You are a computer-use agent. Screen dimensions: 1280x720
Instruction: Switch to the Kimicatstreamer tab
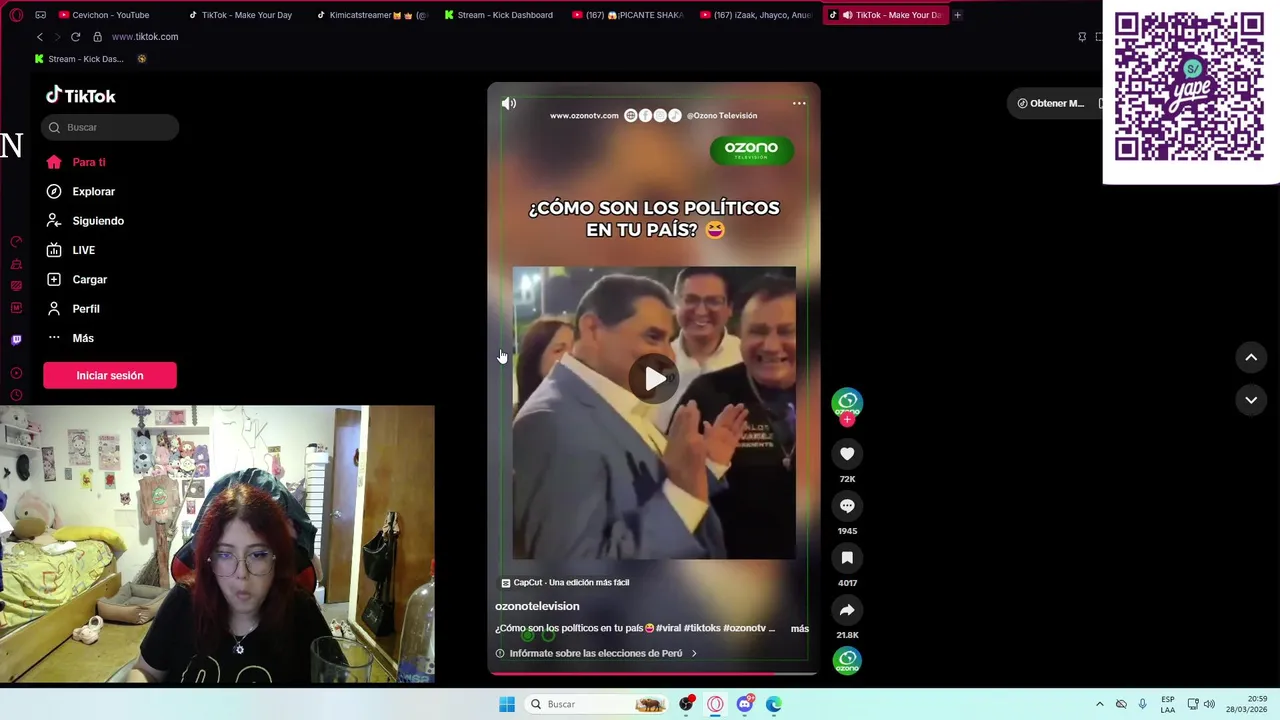coord(371,15)
